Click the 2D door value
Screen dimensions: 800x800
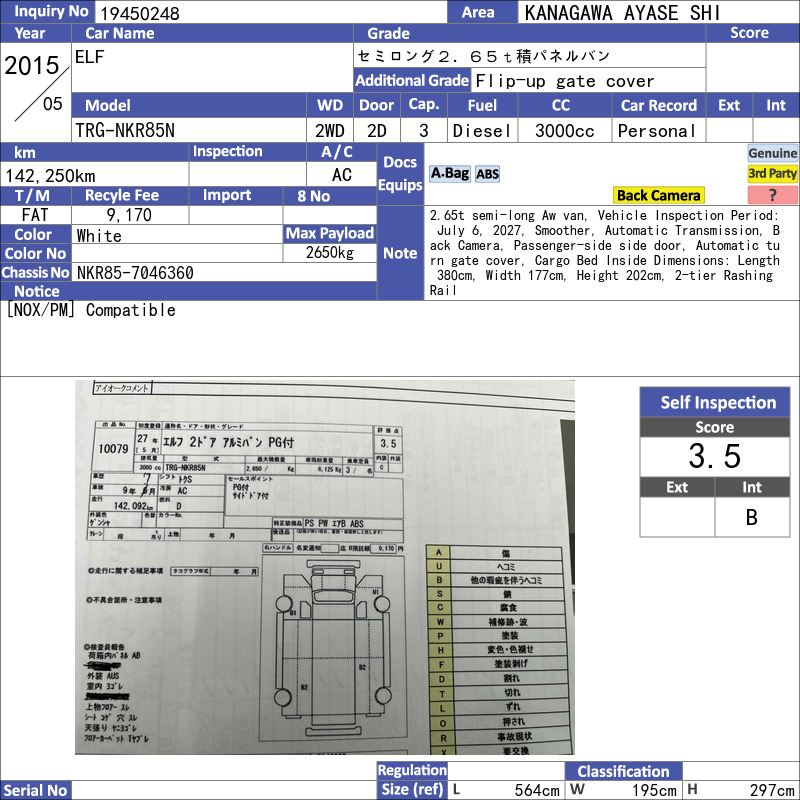click(x=377, y=131)
